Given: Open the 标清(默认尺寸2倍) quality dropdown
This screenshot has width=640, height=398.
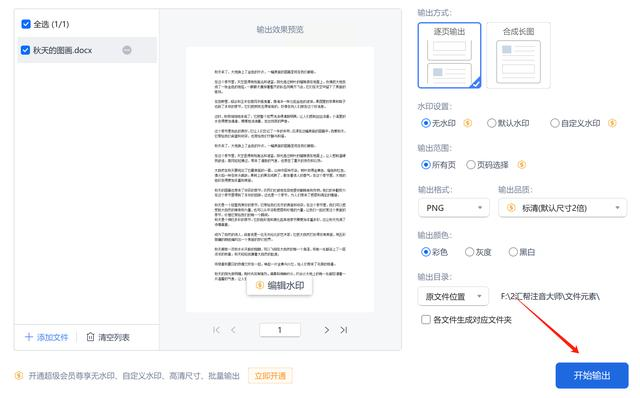Looking at the screenshot, I should pos(562,208).
